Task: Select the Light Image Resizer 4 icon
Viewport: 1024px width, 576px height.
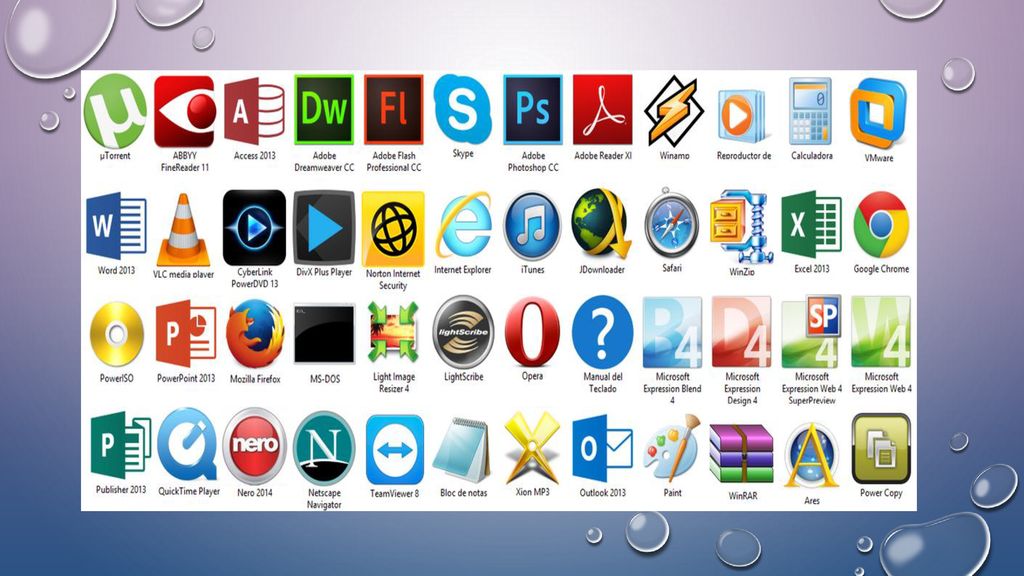Action: click(393, 332)
